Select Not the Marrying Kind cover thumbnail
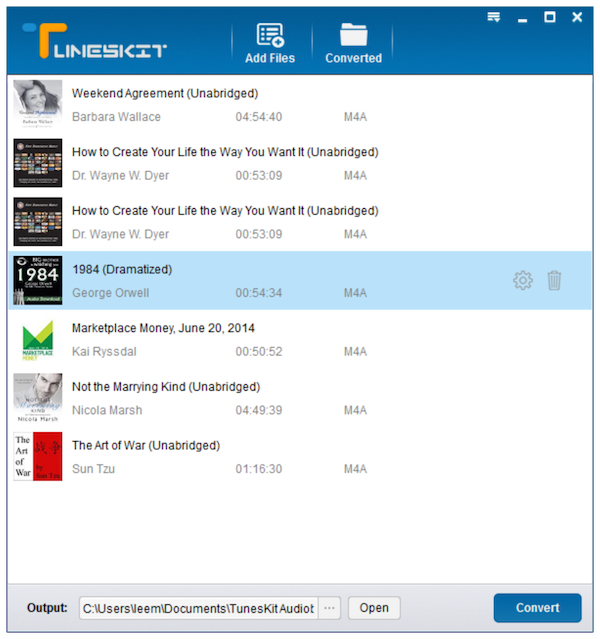Image resolution: width=600 pixels, height=639 pixels. click(38, 399)
